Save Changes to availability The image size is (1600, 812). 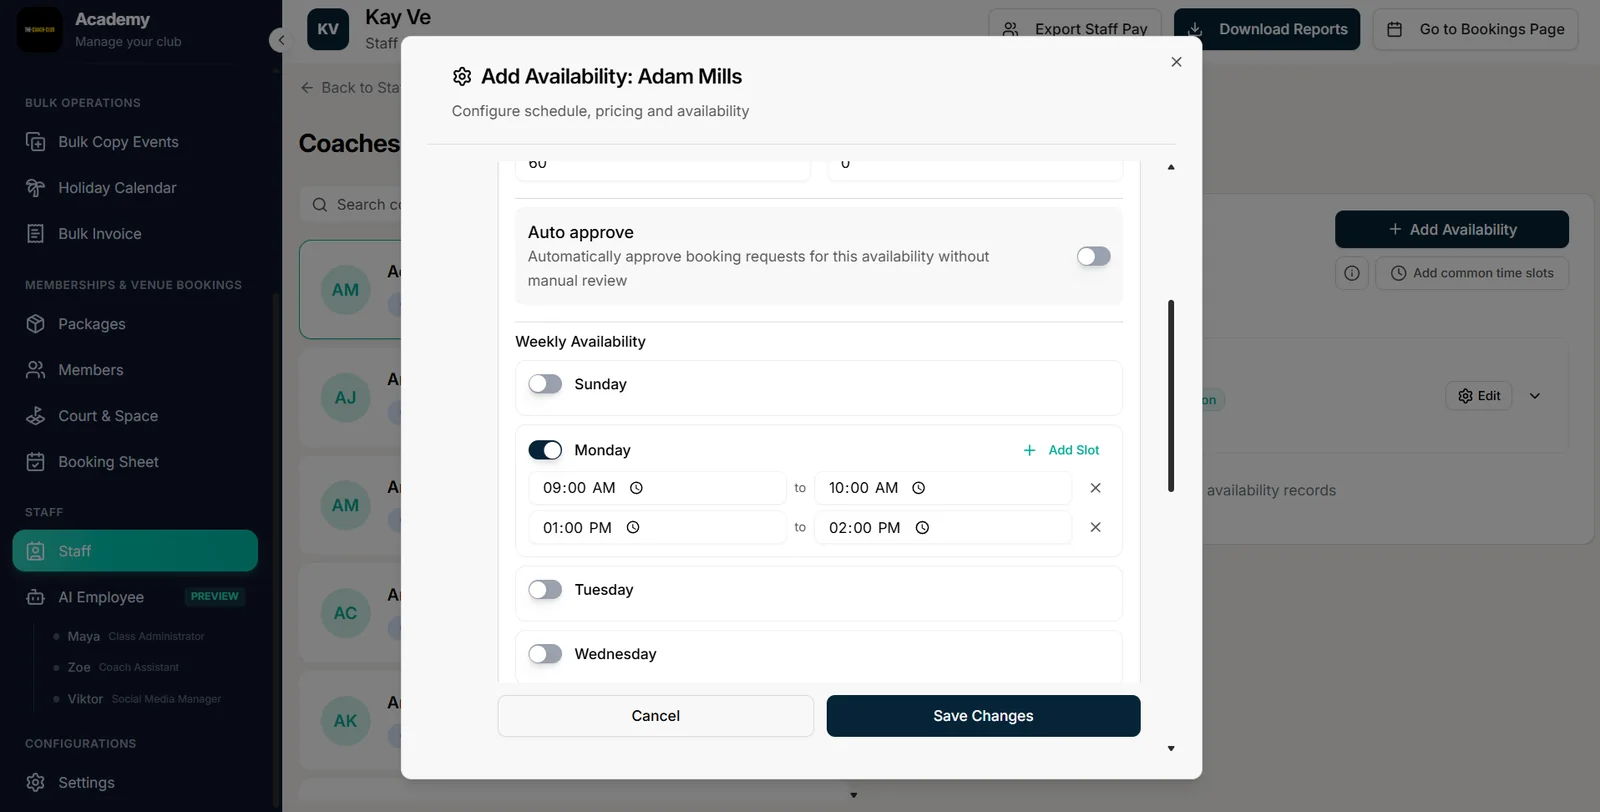983,716
